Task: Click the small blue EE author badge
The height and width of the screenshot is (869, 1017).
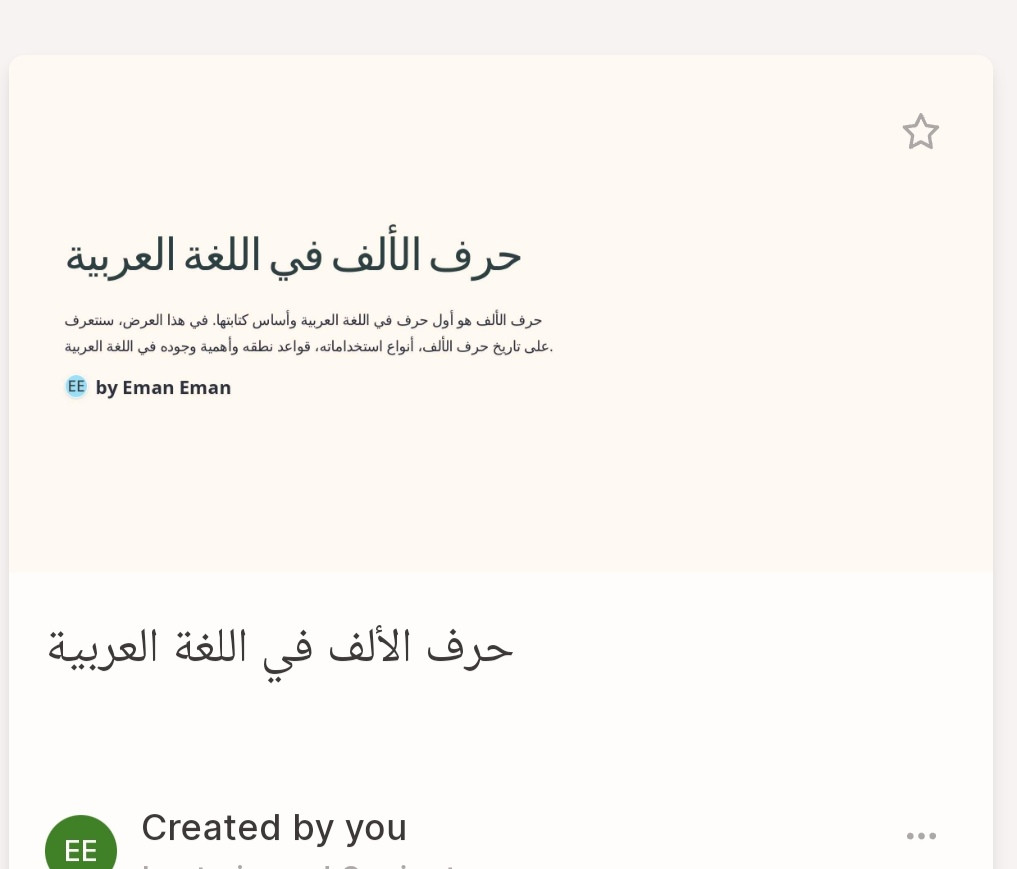Action: click(76, 387)
